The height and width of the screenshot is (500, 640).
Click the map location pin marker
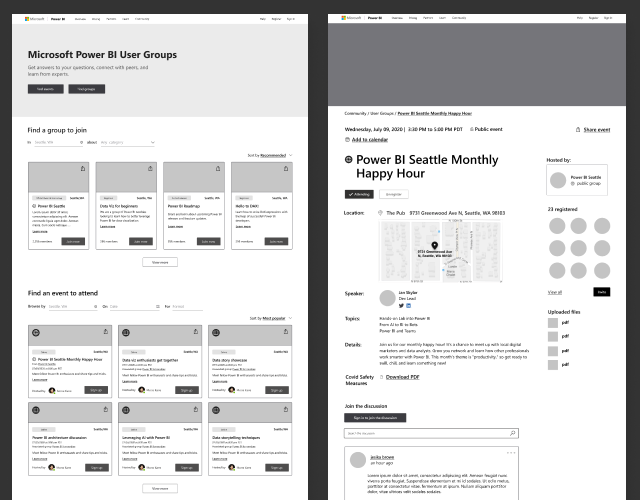click(434, 246)
